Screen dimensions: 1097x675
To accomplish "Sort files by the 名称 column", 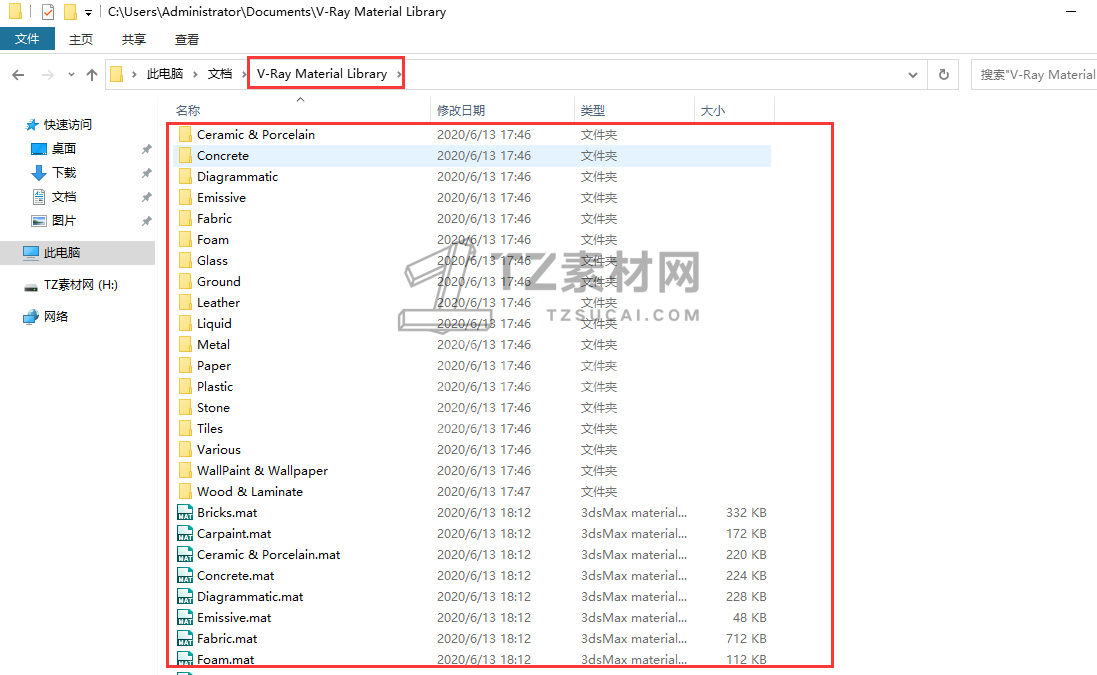I will coord(187,111).
